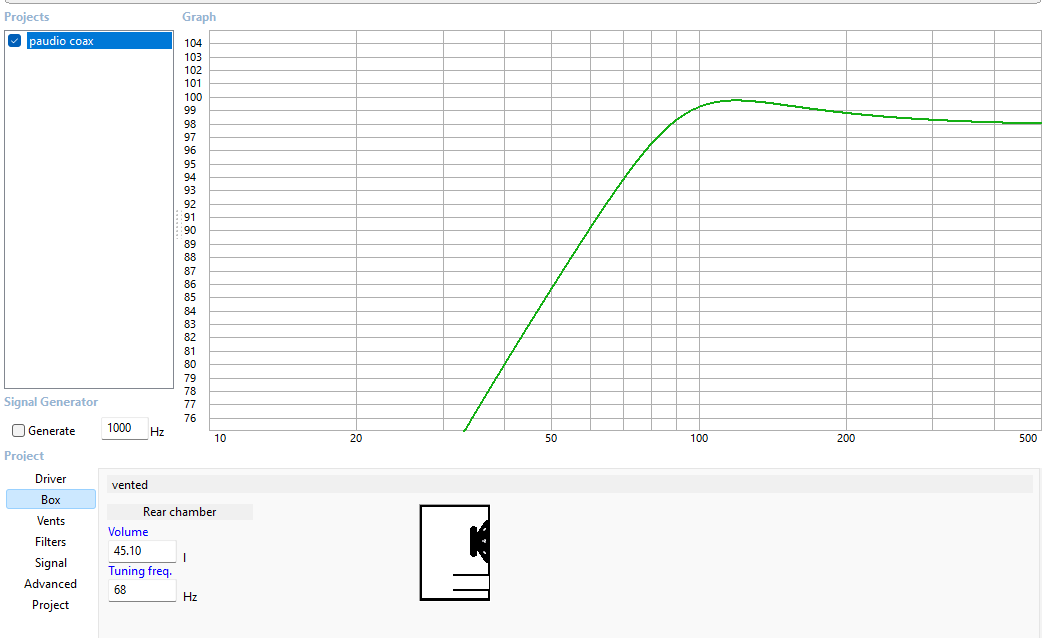Click the 500 Hz label on the frequency axis
The image size is (1044, 638).
point(1028,438)
